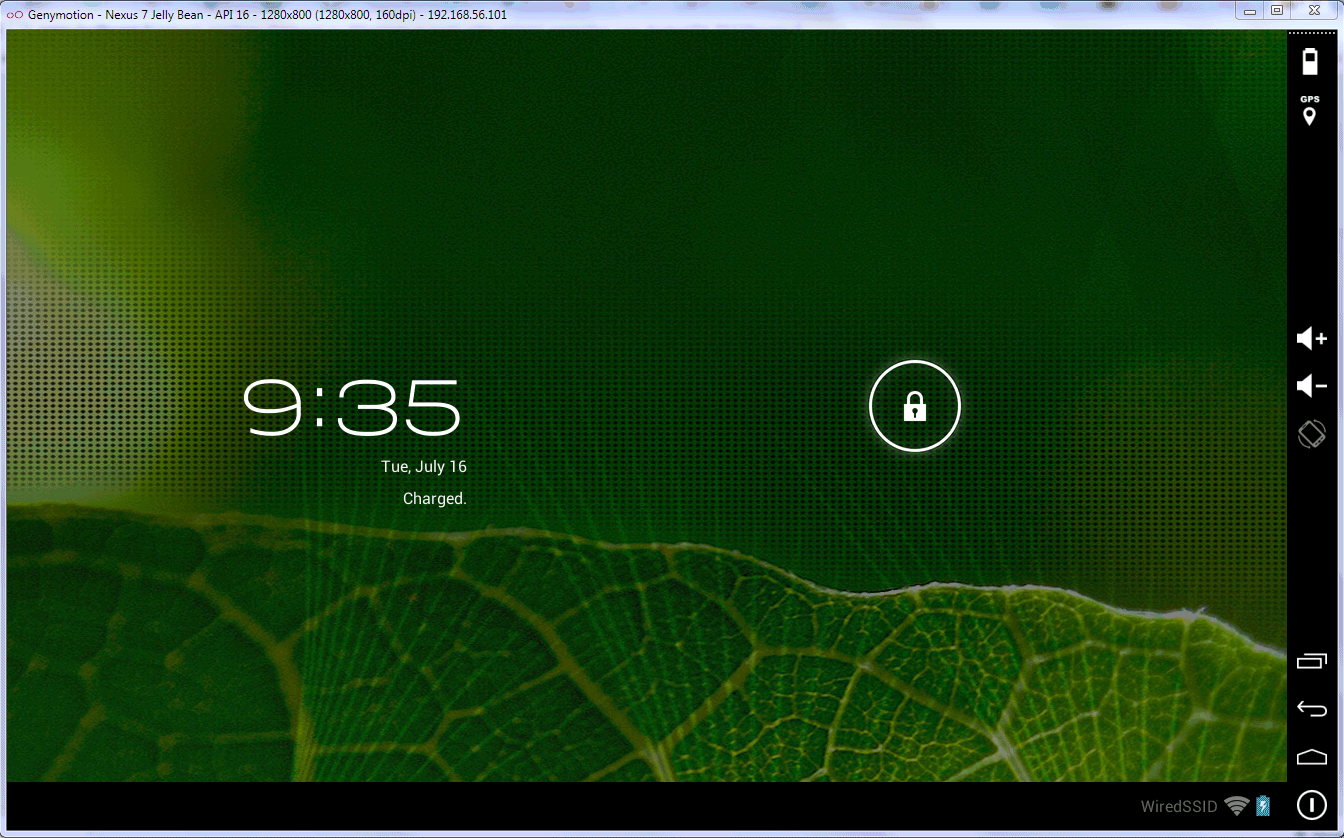1344x838 pixels.
Task: Click the Genymotion logo in title bar
Action: (x=15, y=14)
